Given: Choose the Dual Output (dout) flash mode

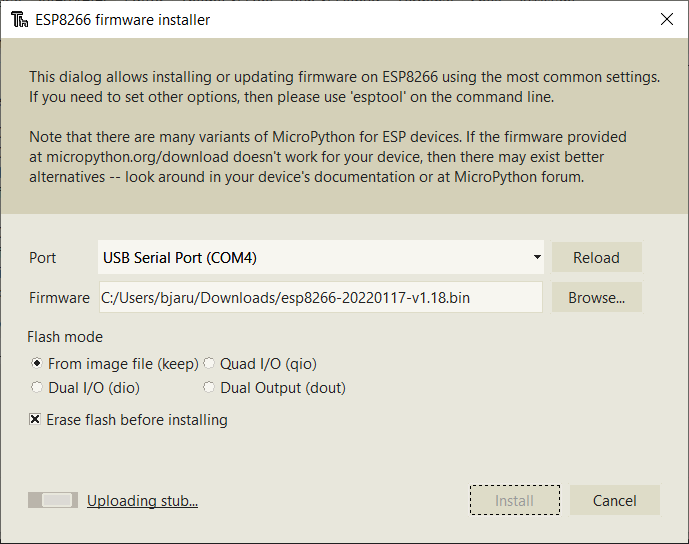Looking at the screenshot, I should tap(210, 387).
